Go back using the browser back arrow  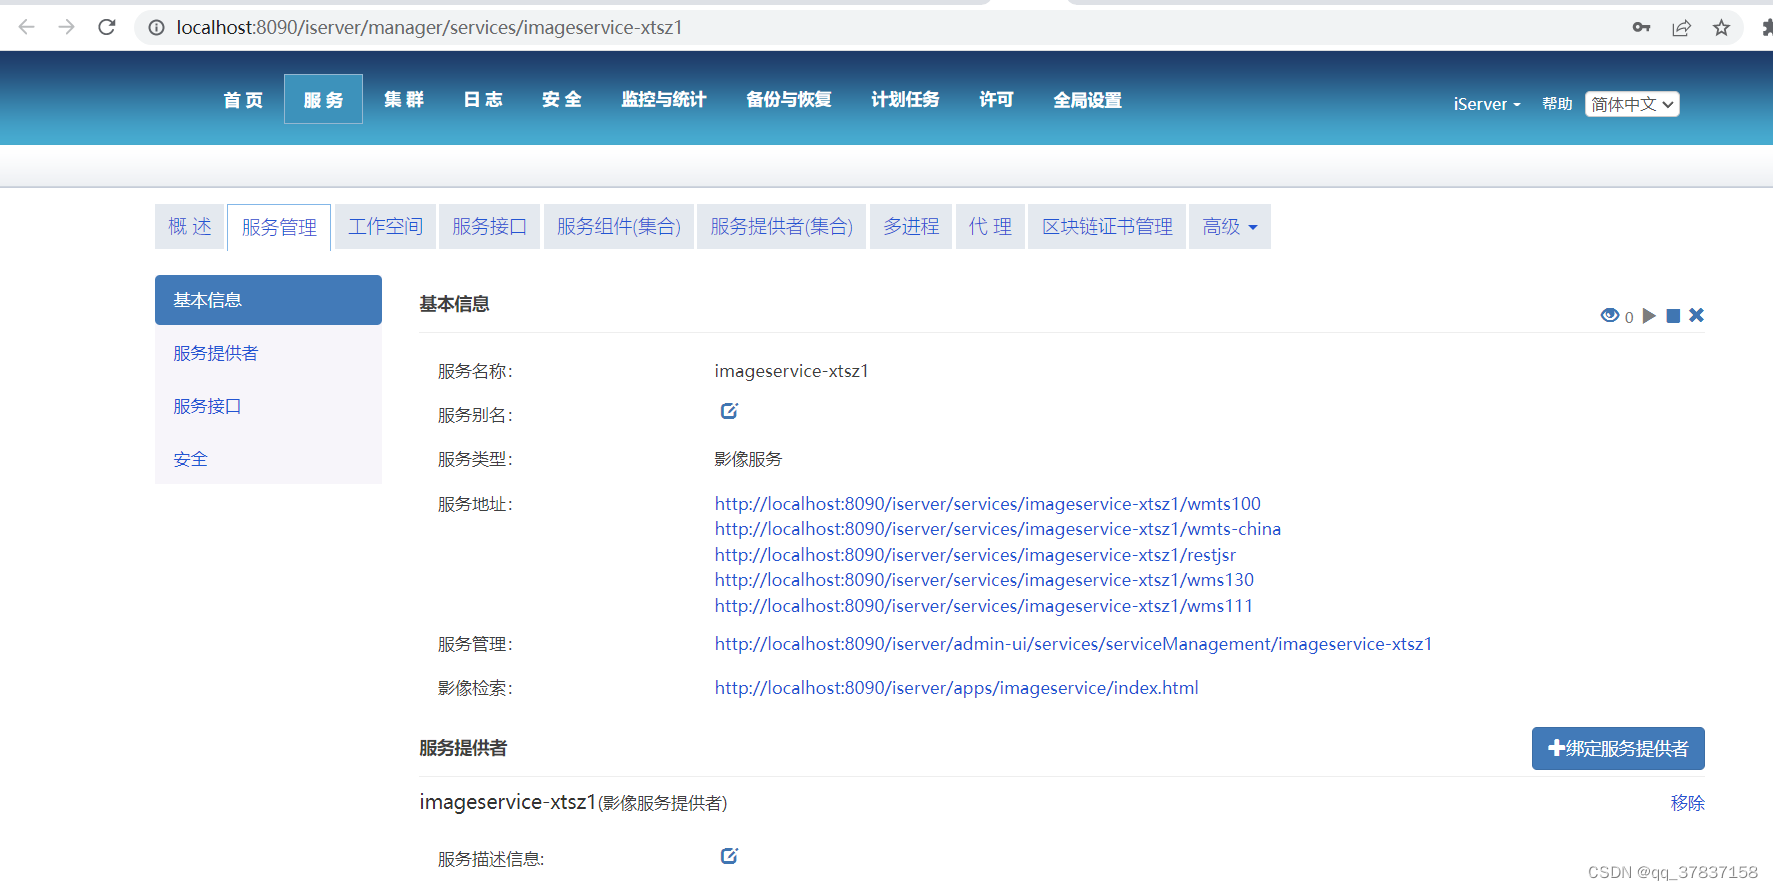[x=27, y=27]
